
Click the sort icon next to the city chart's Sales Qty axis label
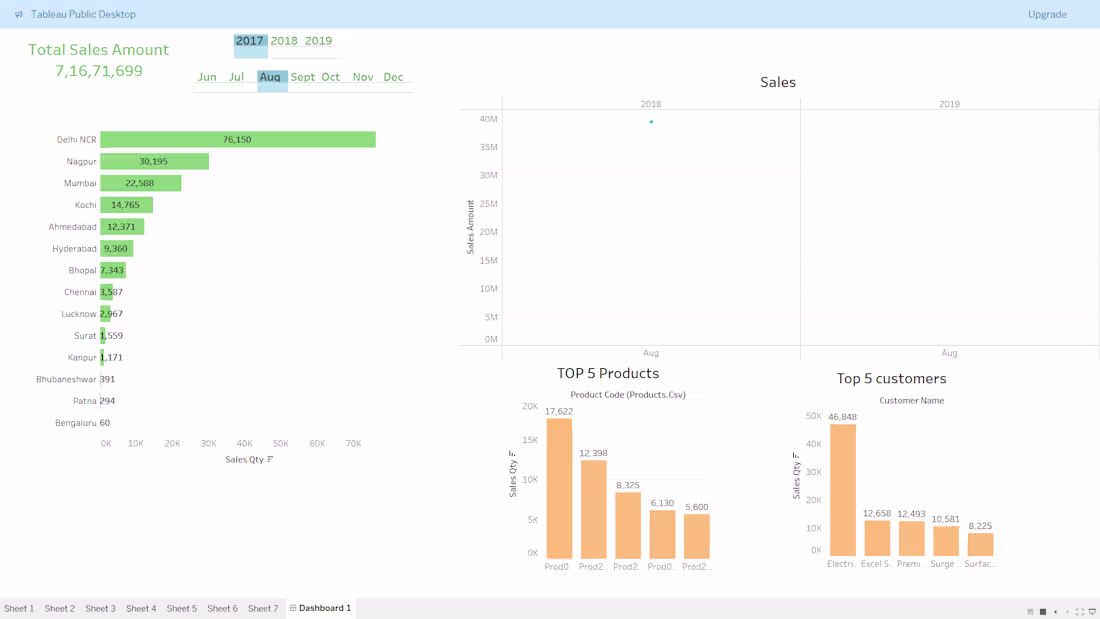270,460
